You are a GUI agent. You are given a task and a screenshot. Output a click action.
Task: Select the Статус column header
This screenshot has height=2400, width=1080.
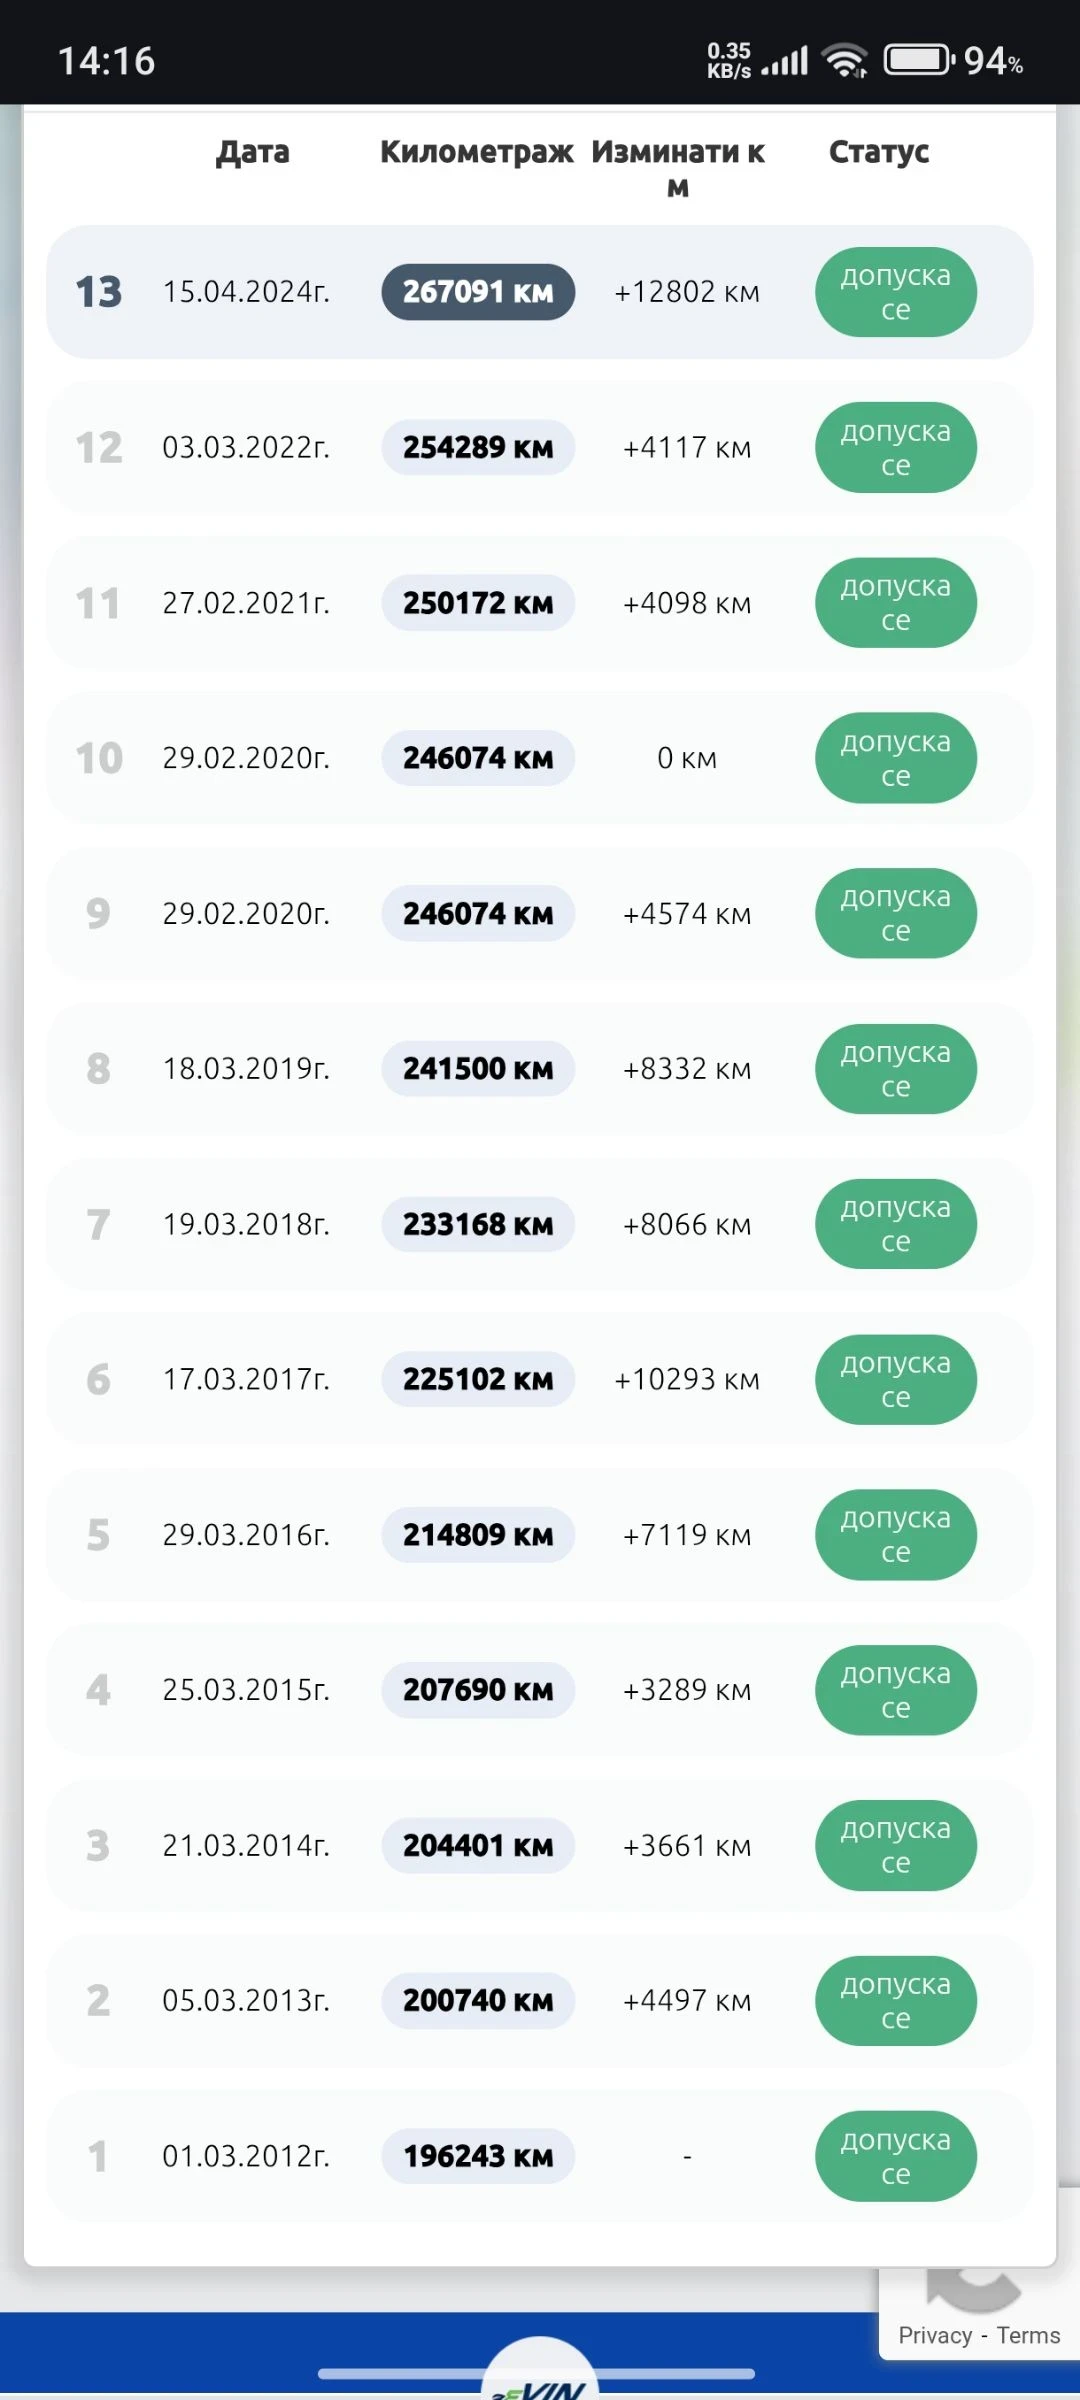879,152
